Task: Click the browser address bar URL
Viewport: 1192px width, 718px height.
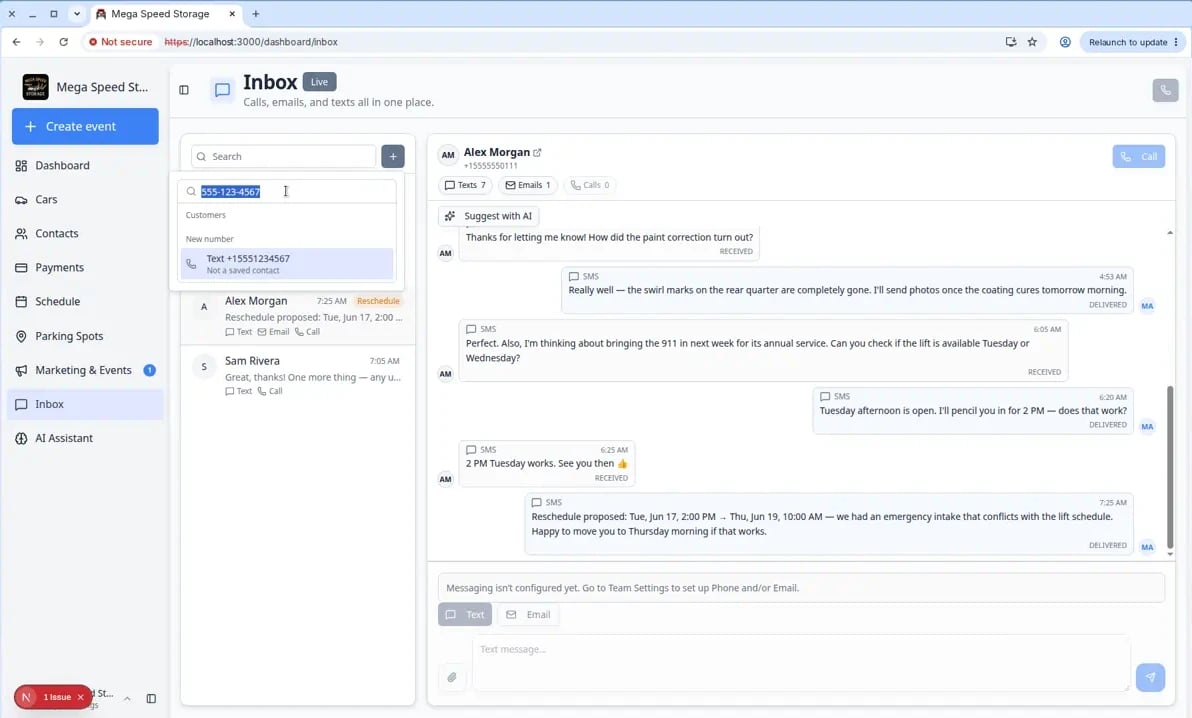Action: 251,42
